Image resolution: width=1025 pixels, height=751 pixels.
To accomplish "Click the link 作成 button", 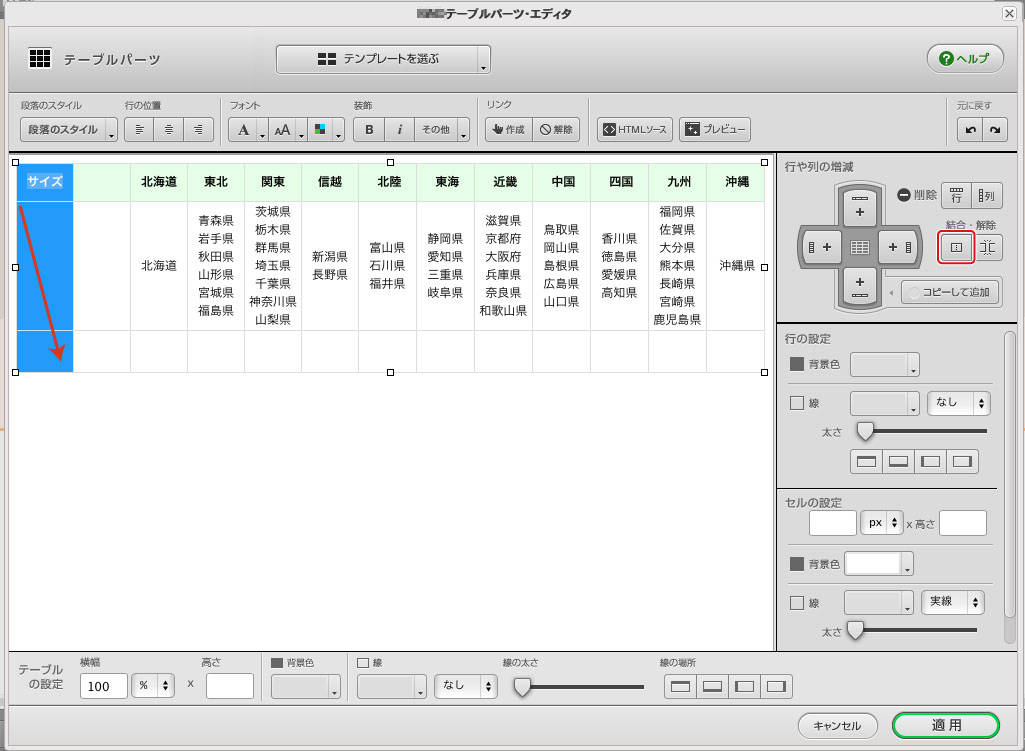I will coord(509,129).
